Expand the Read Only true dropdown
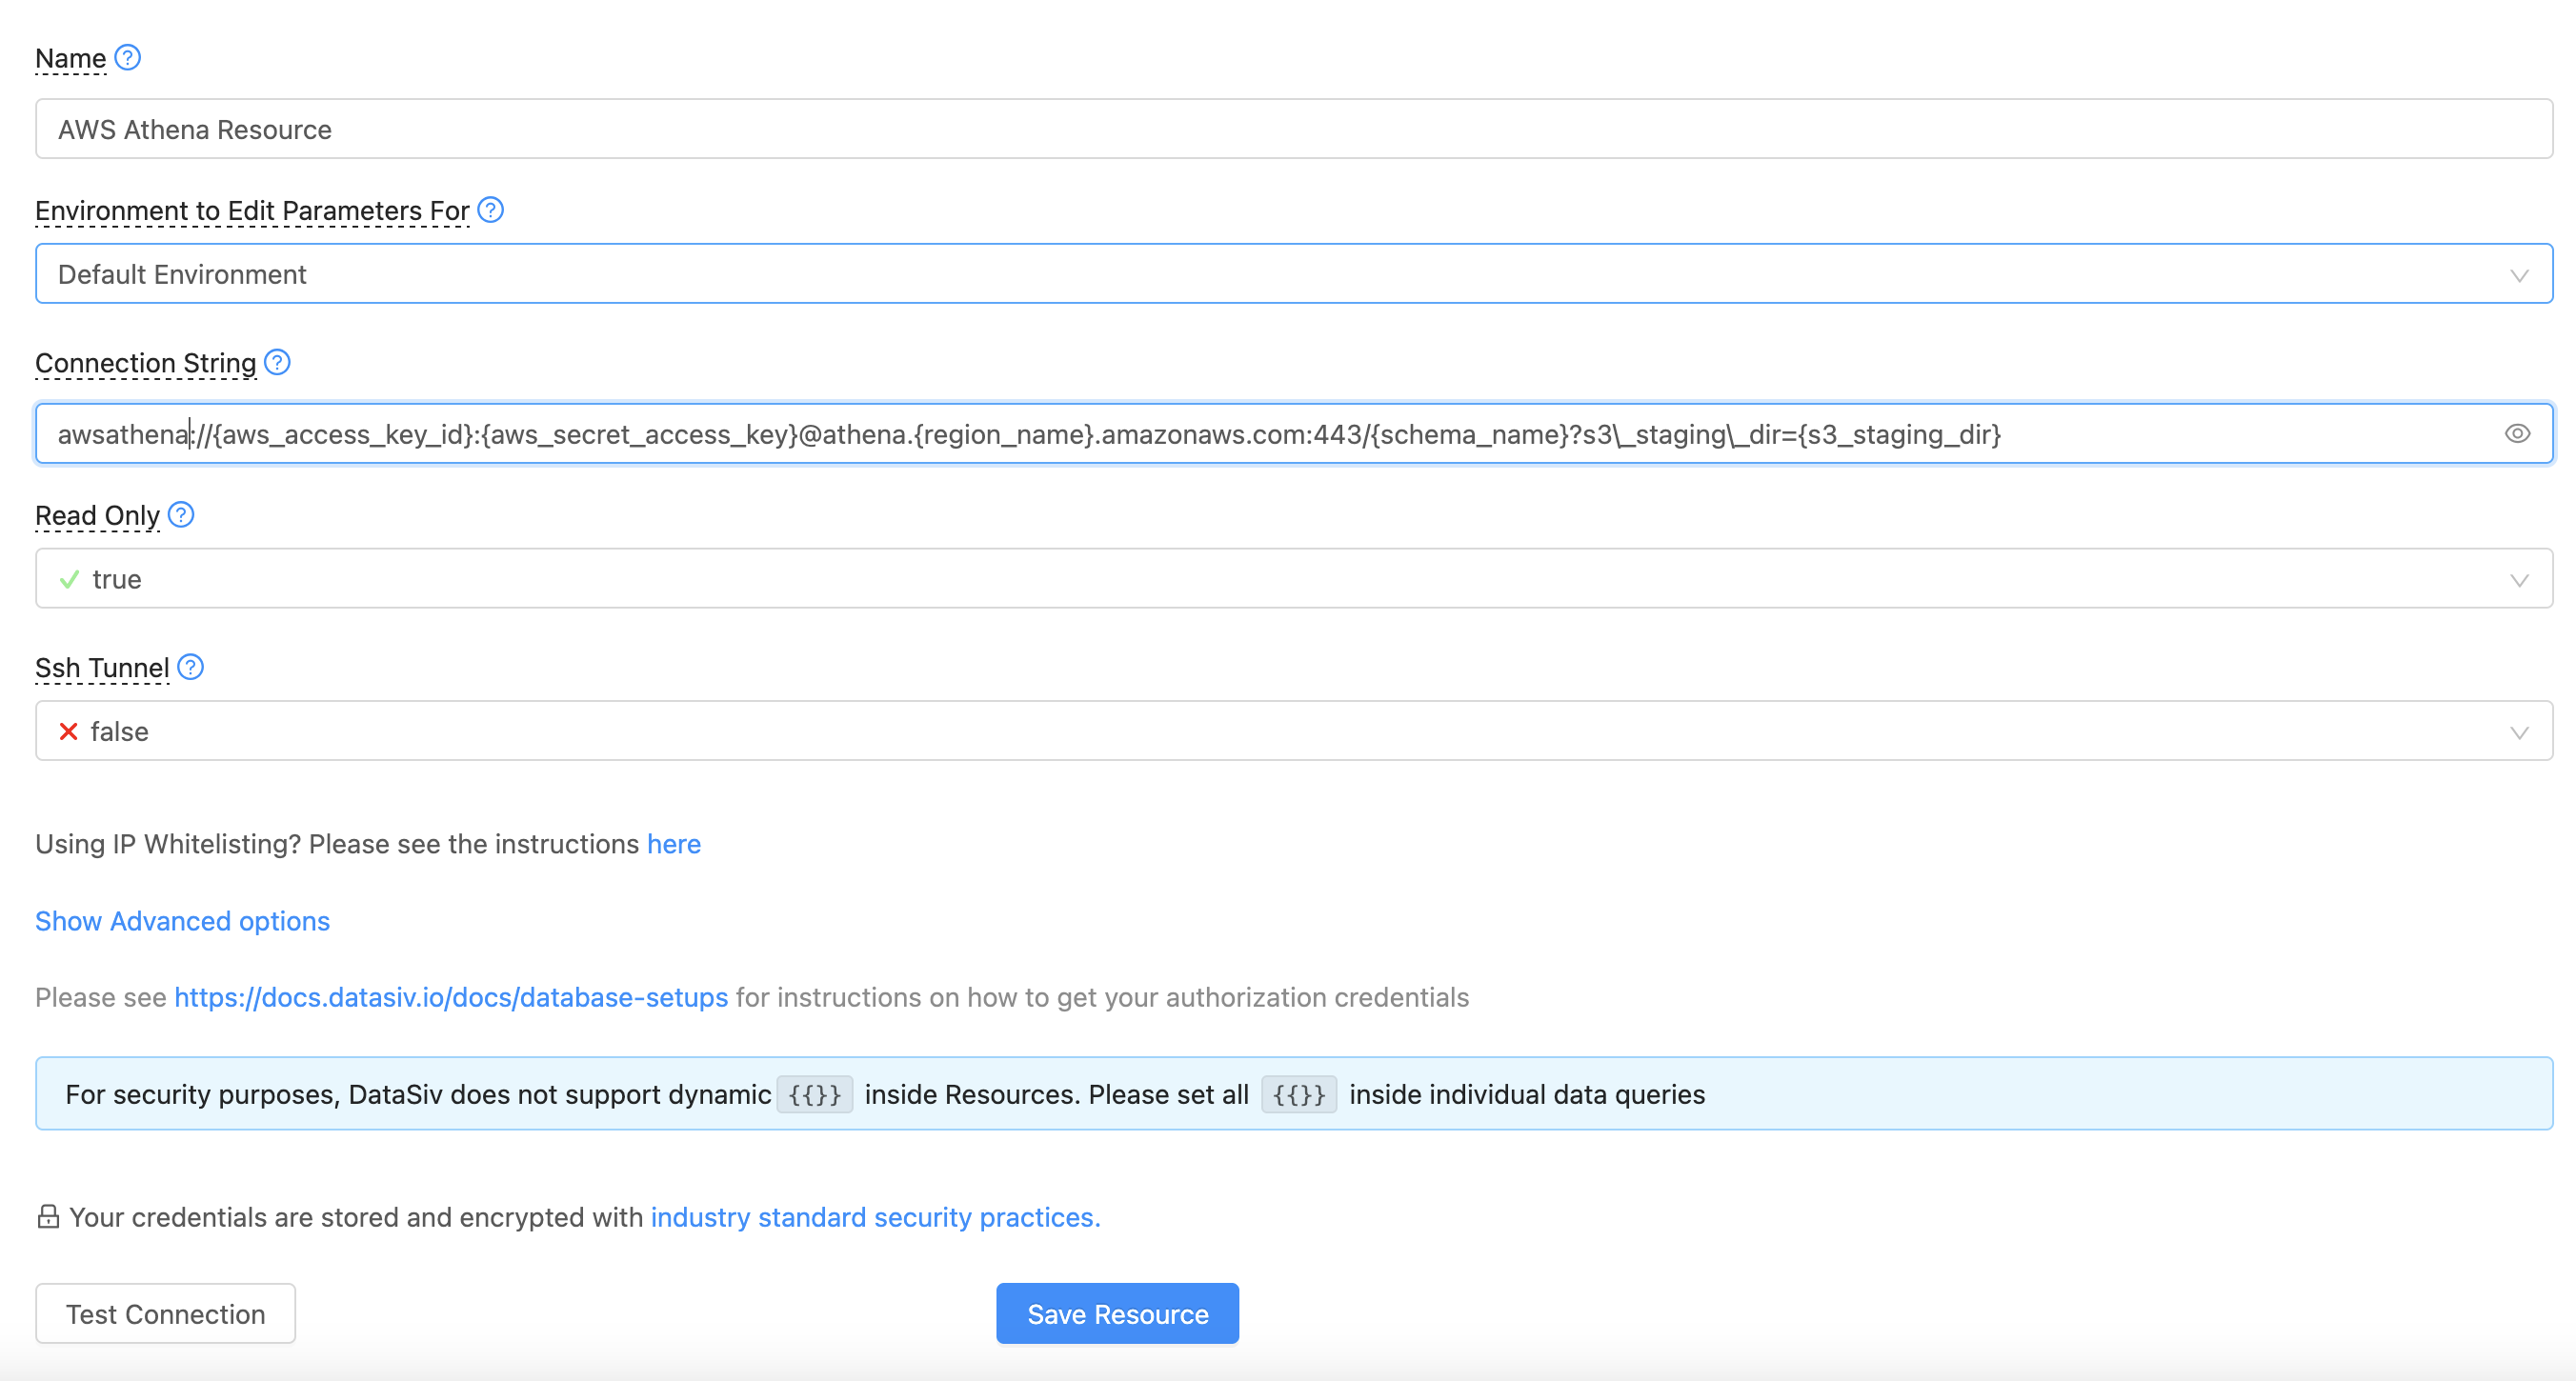2576x1381 pixels. click(1294, 578)
